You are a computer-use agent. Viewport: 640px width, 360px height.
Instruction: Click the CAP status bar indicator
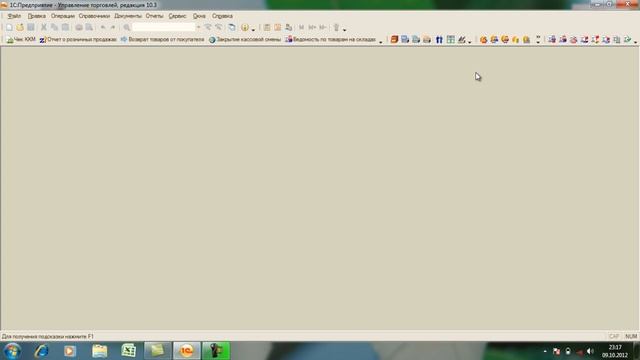click(x=613, y=336)
